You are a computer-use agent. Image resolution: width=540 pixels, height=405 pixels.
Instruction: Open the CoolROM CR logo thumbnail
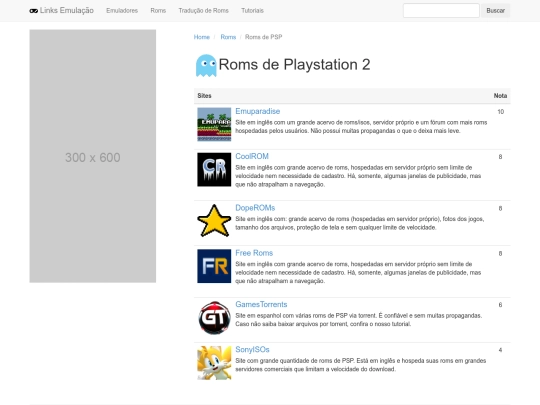tap(214, 169)
